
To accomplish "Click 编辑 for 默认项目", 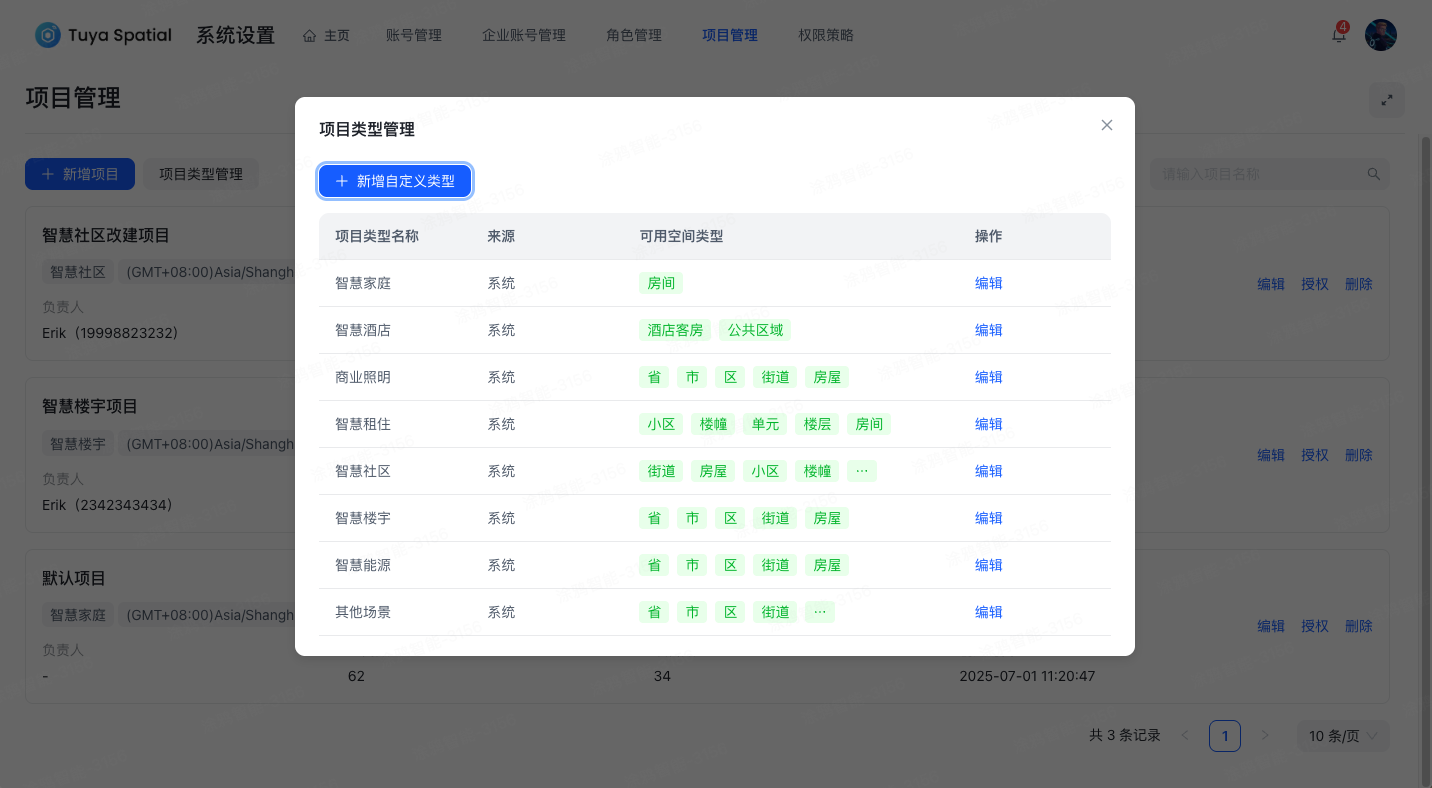I will pos(1271,626).
